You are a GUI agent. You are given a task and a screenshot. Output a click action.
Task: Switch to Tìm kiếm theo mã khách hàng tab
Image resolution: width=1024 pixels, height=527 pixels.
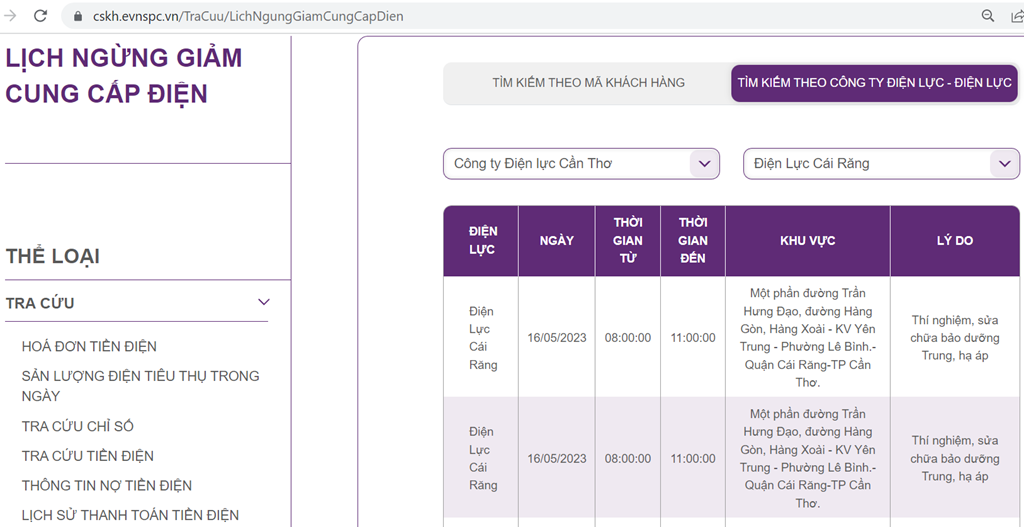(588, 83)
